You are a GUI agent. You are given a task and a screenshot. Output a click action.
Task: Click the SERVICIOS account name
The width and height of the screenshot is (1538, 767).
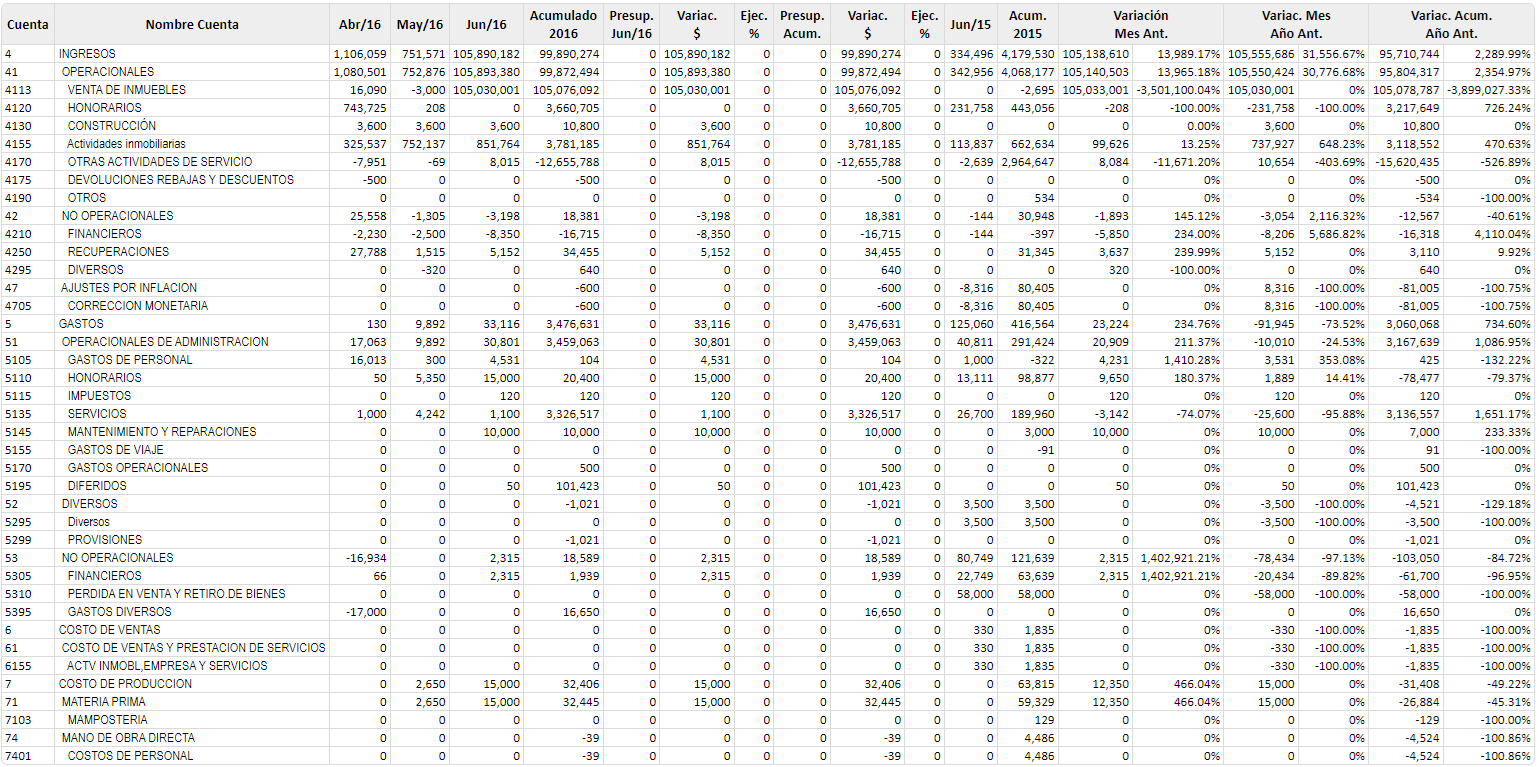[97, 414]
